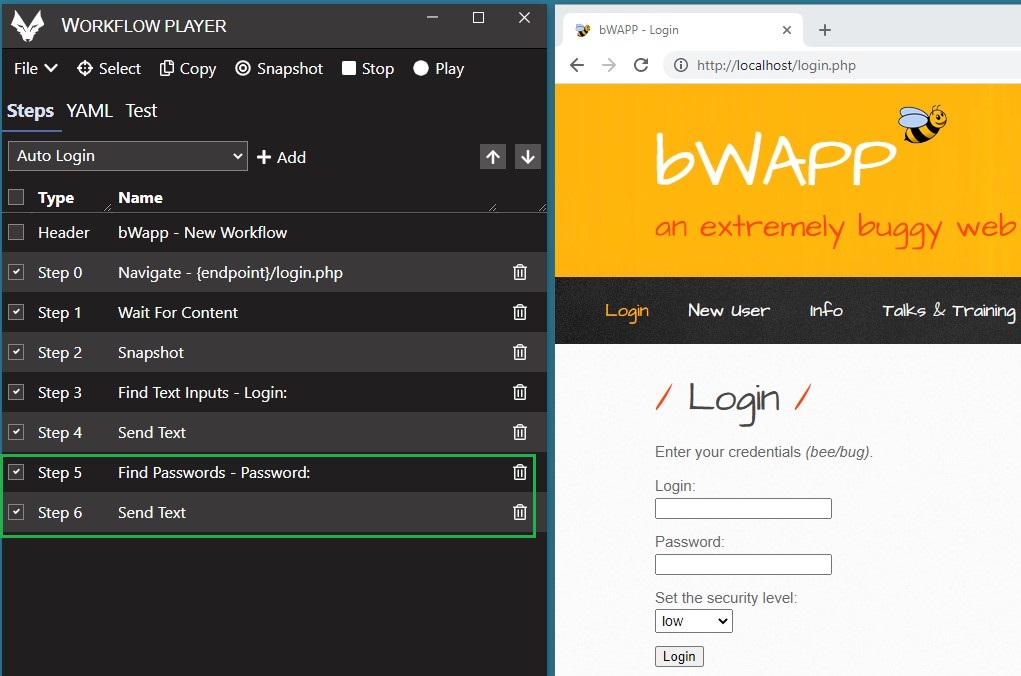
Task: Delete Step 0 Navigate with trash icon
Action: (520, 272)
